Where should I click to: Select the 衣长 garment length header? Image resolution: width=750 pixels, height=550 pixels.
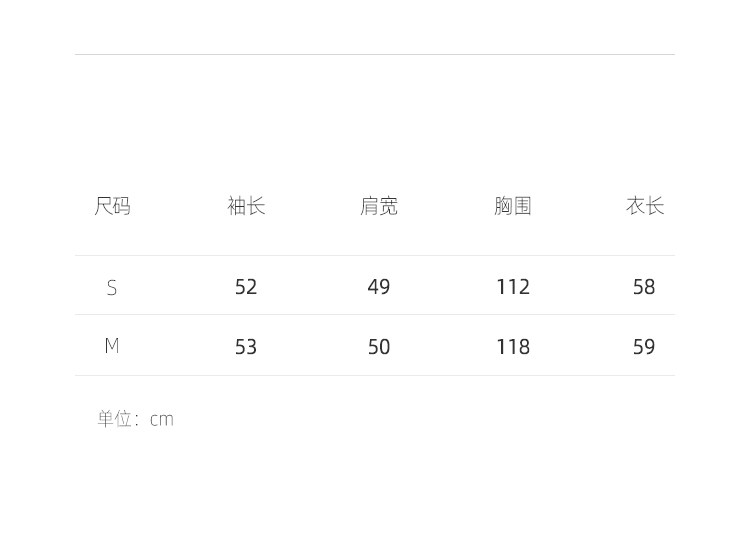[x=645, y=206]
